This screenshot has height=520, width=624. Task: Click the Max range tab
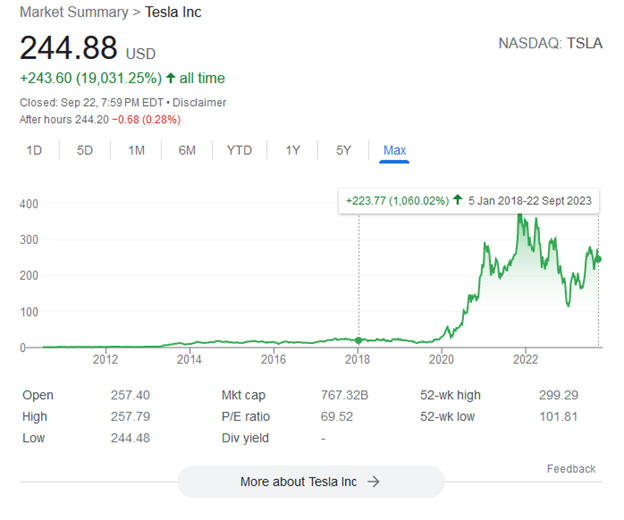click(x=395, y=150)
